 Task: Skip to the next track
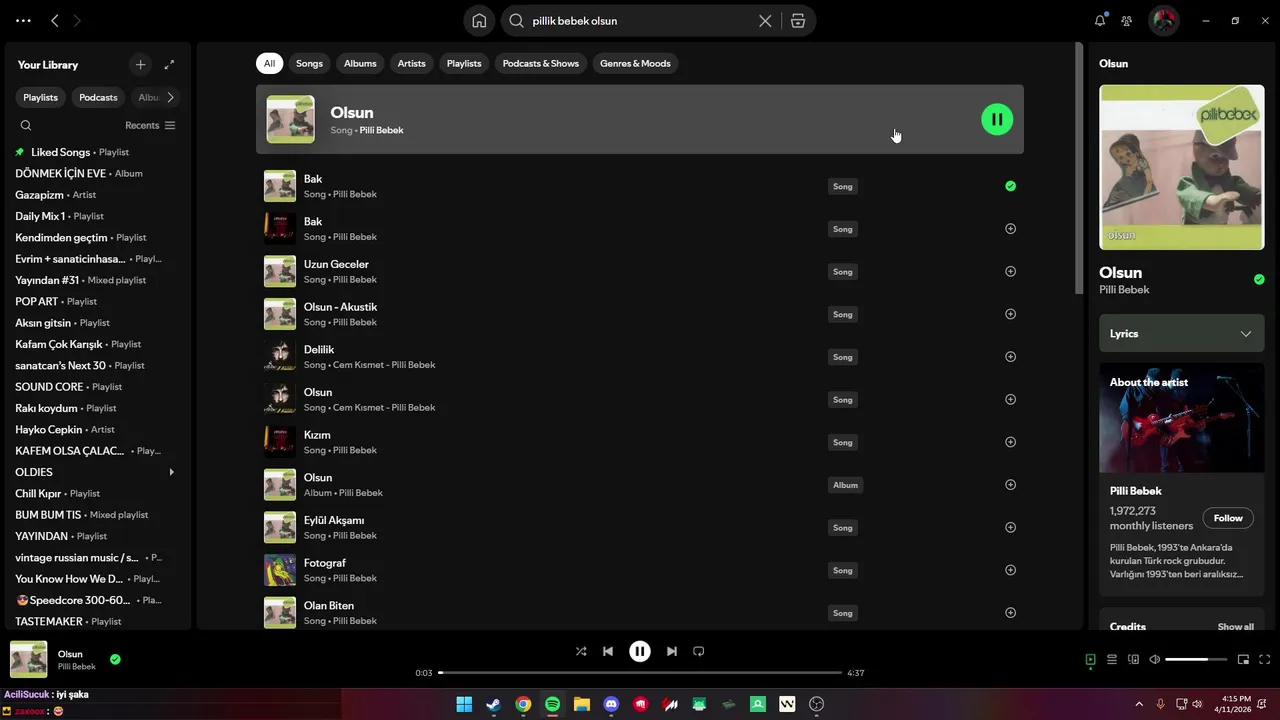point(672,651)
